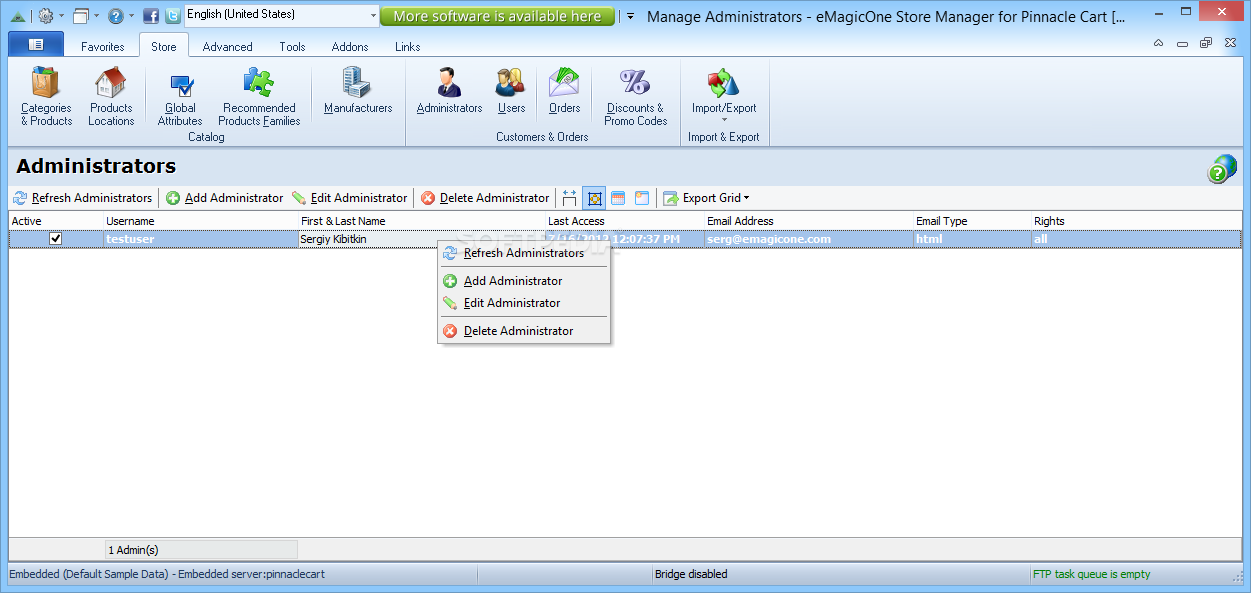
Task: Expand the windows icon dropdown arrow
Action: (96, 16)
